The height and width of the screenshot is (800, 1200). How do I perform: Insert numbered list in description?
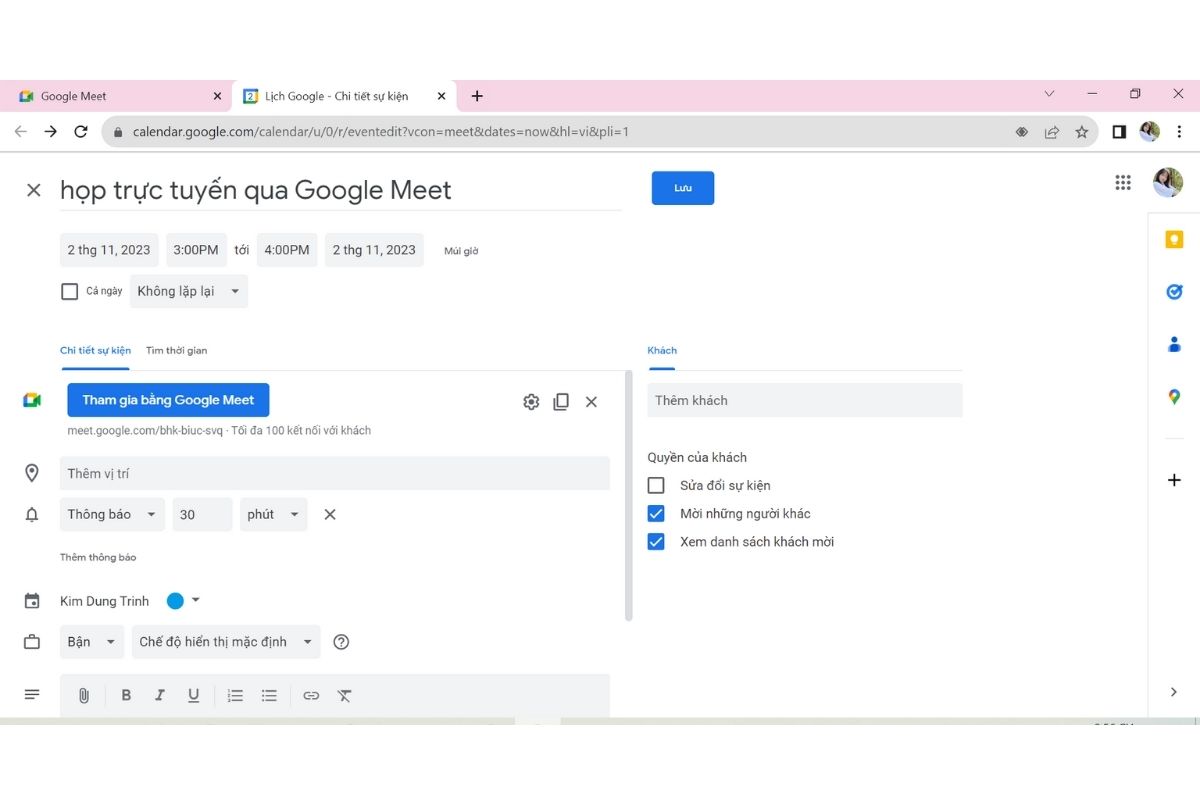[235, 695]
